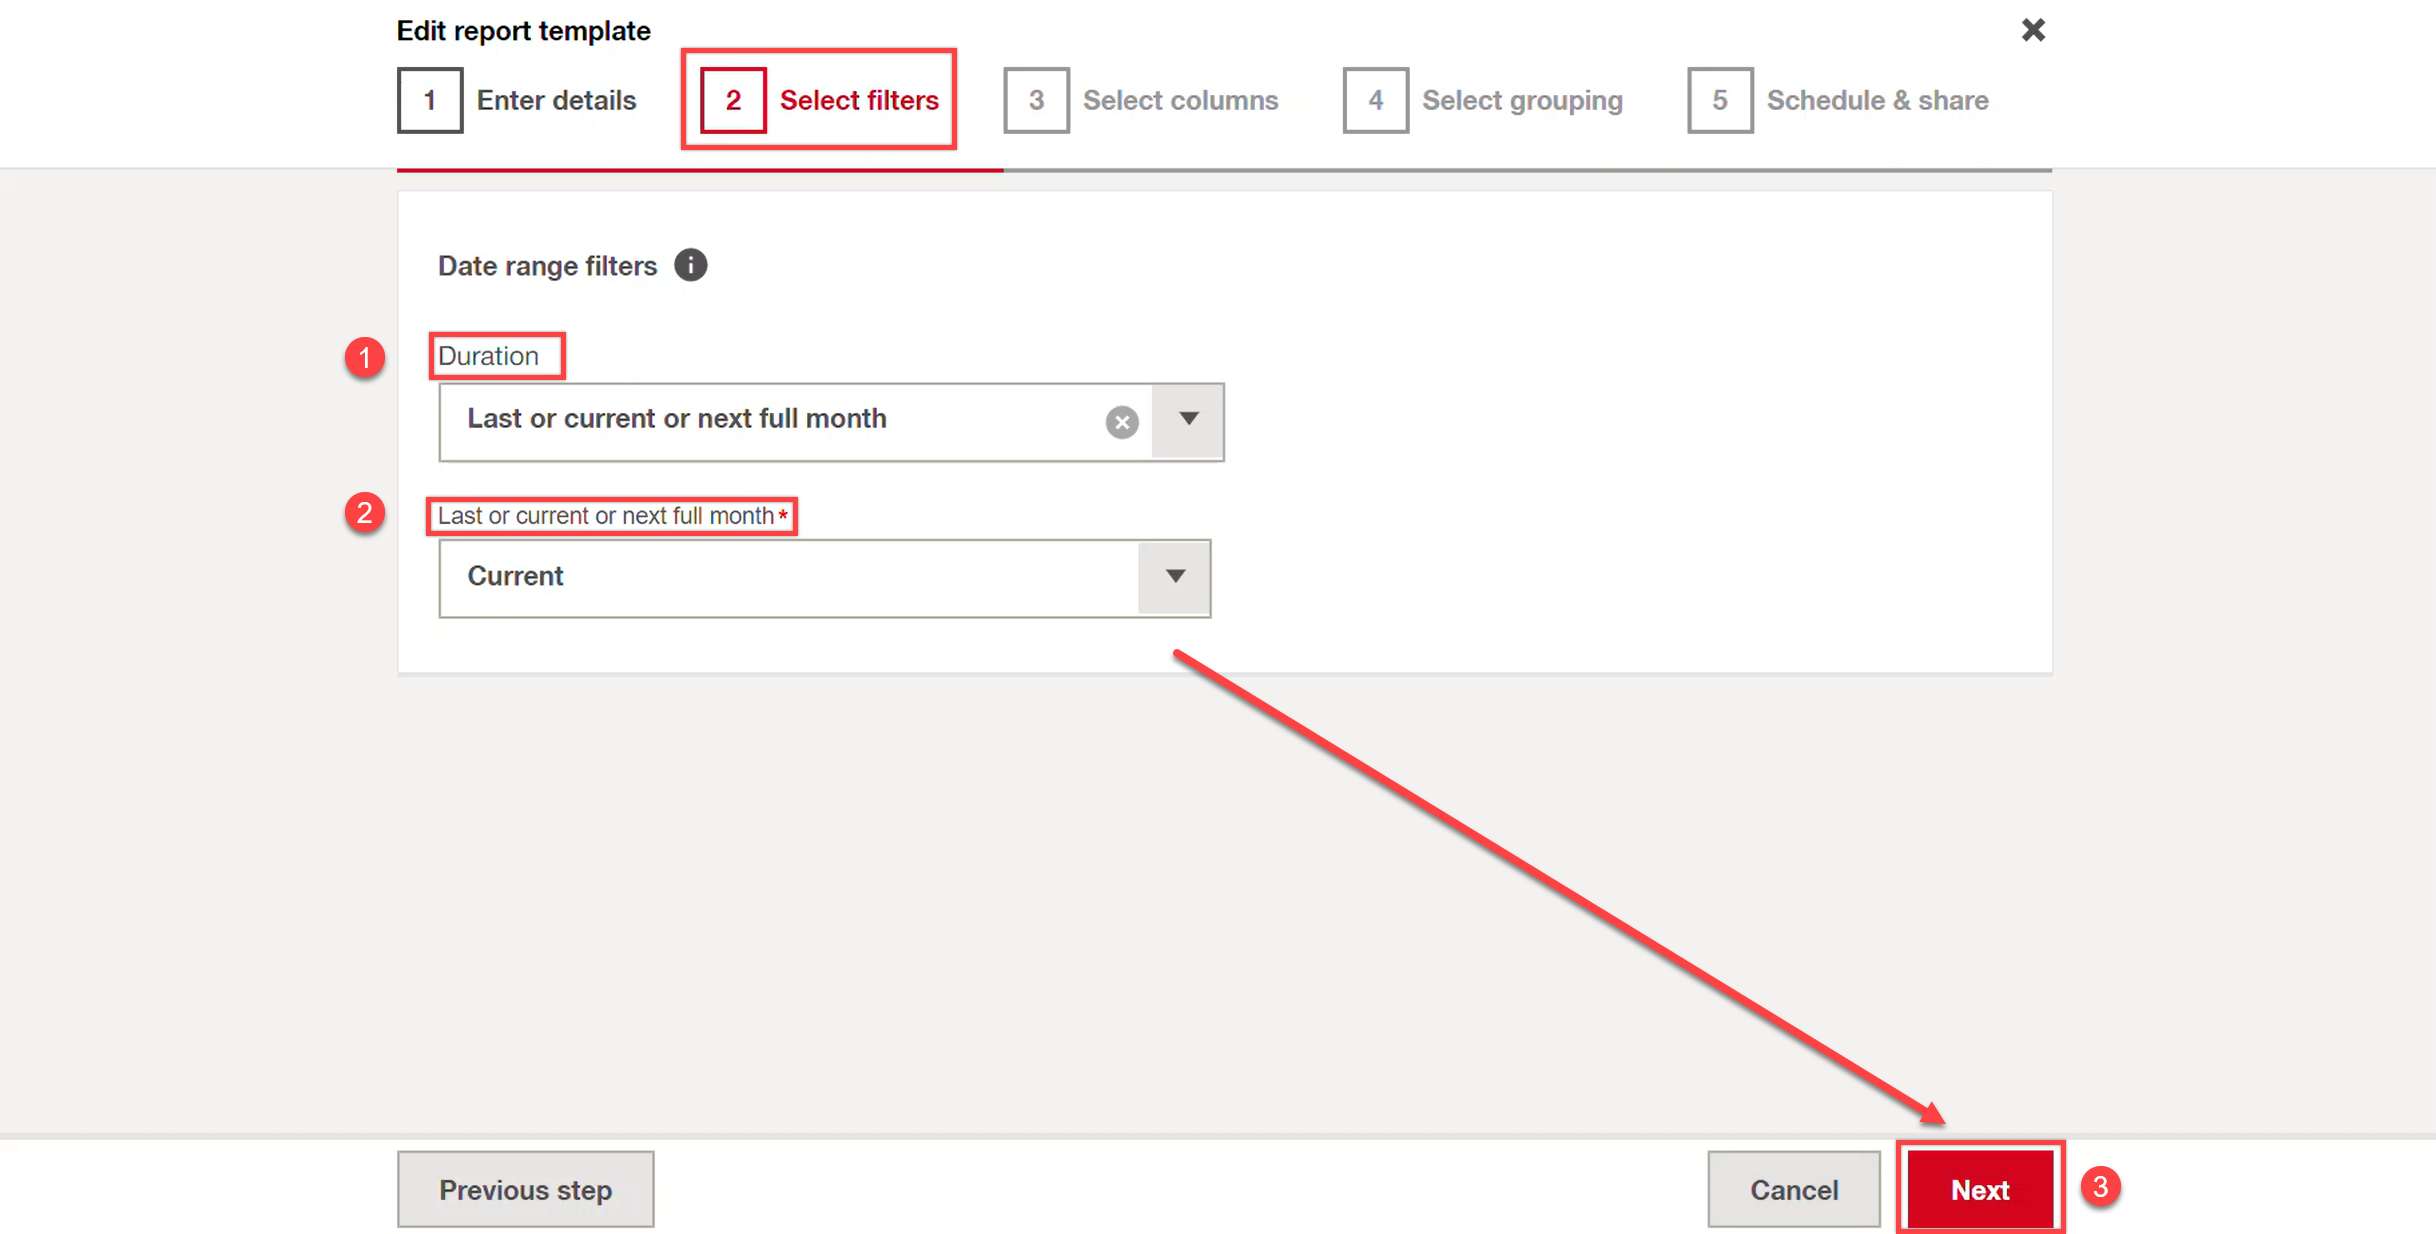The width and height of the screenshot is (2436, 1234).
Task: Click the step number 1 box
Action: click(430, 100)
